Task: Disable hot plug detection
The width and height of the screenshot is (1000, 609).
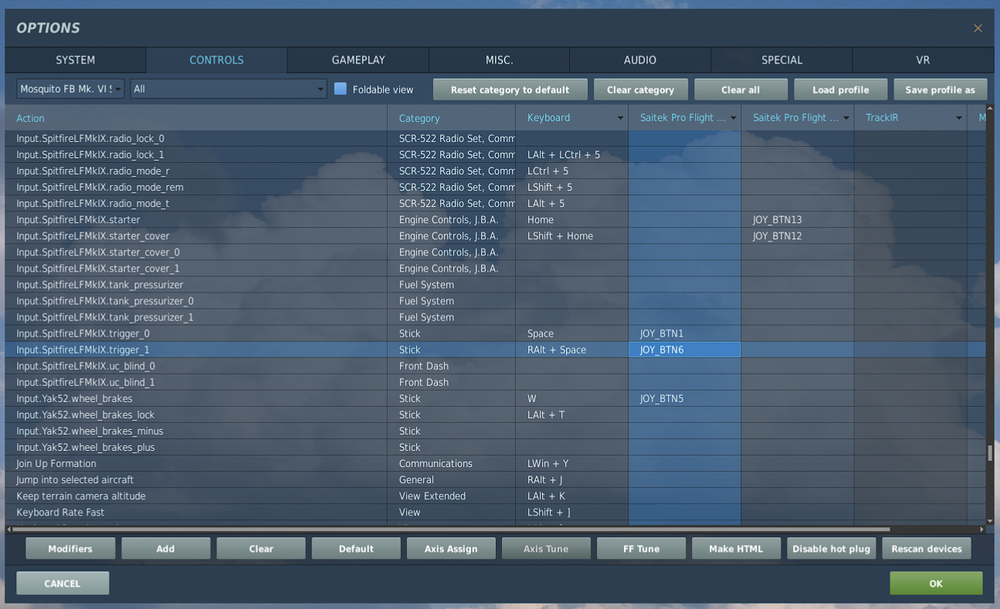Action: point(831,548)
